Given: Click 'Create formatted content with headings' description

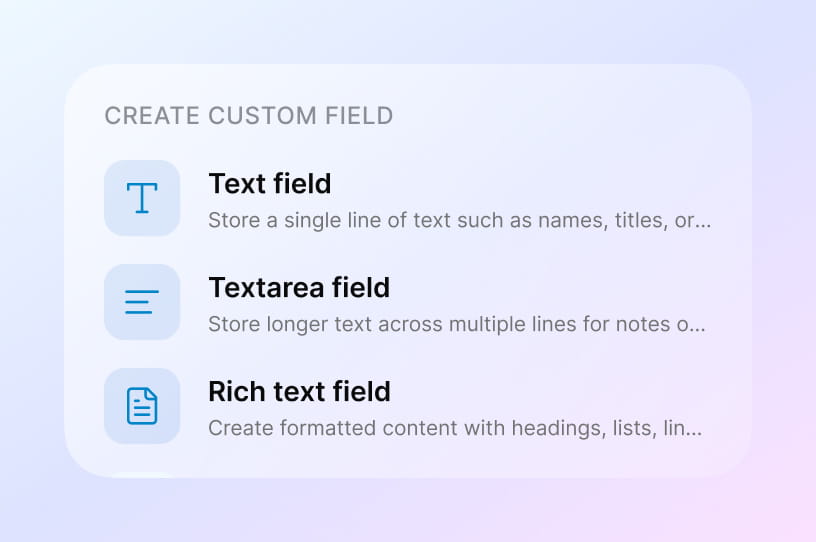Looking at the screenshot, I should pos(455,428).
